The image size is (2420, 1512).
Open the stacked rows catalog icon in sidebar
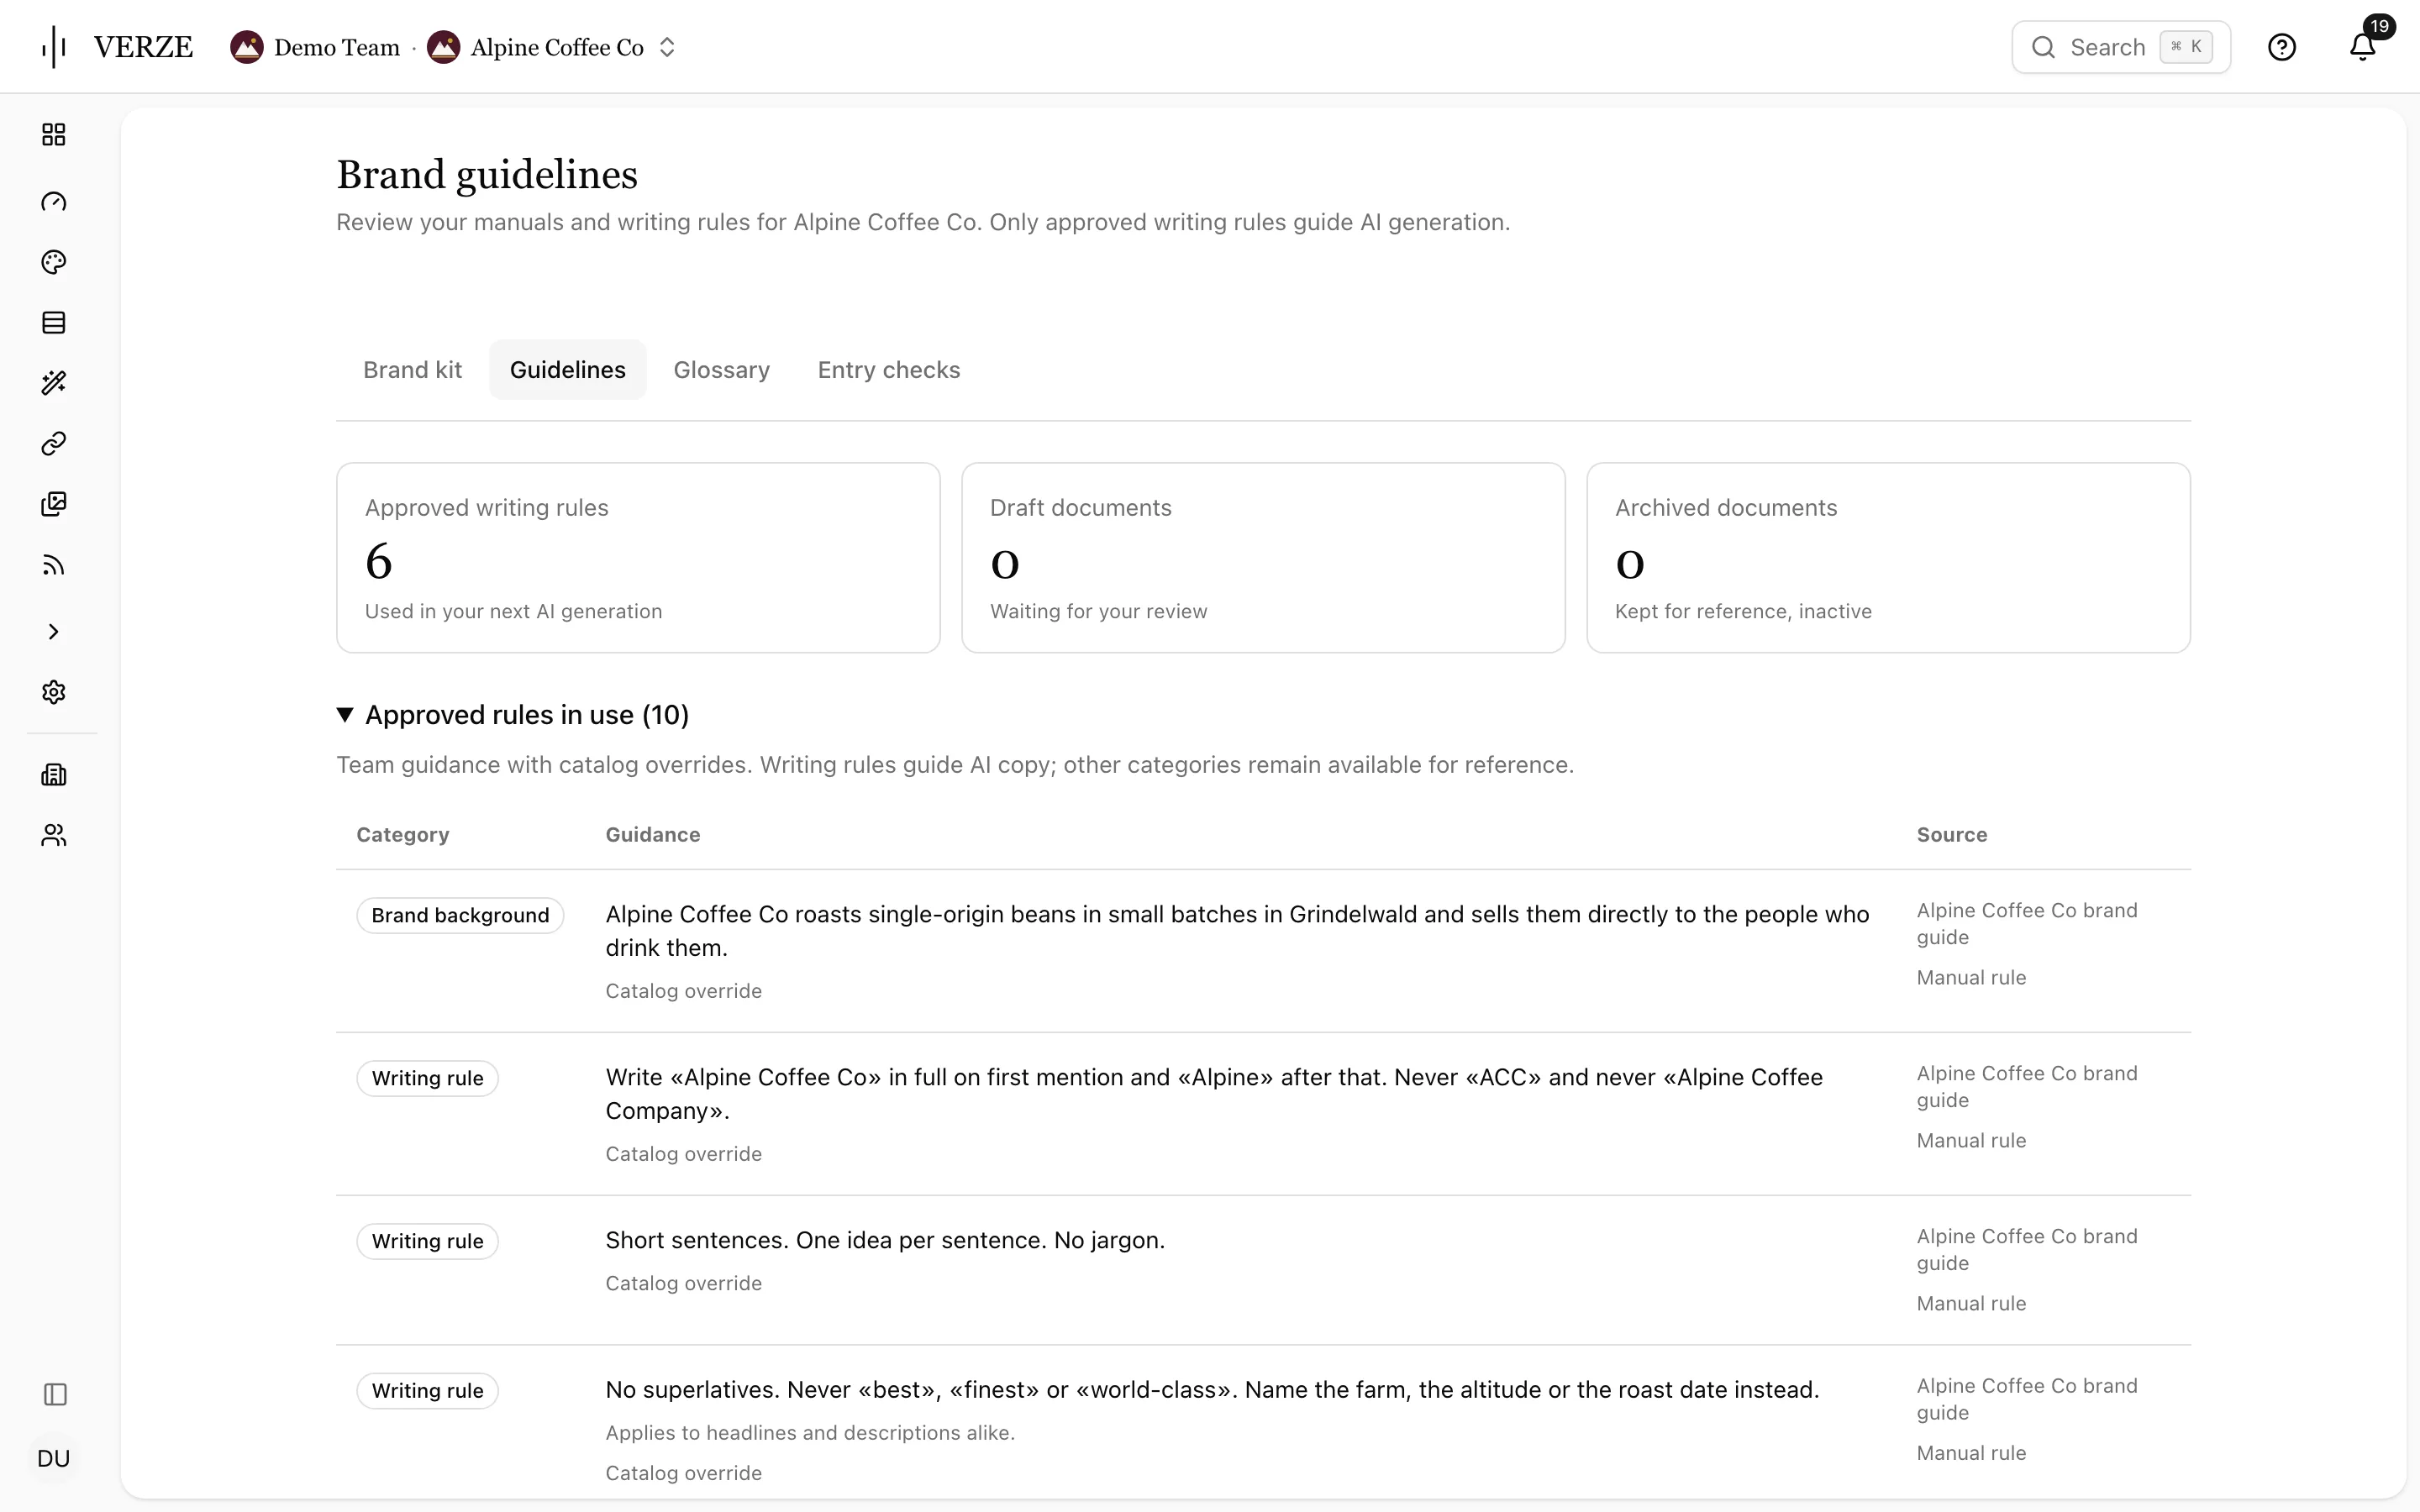(x=54, y=323)
